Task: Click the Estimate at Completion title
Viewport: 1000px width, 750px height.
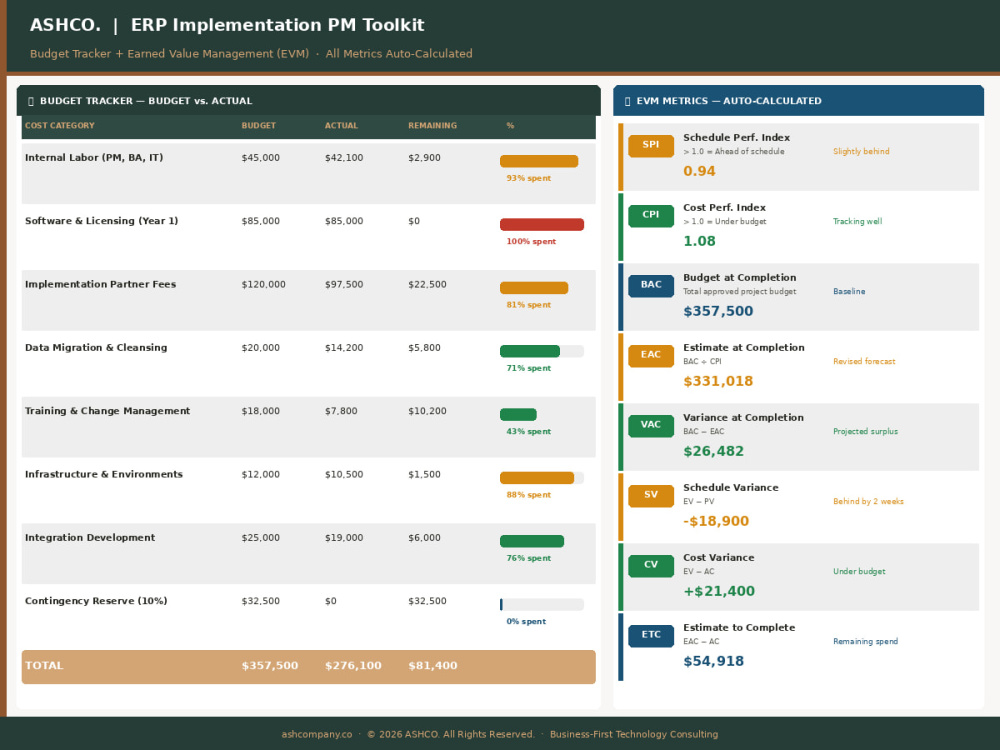Action: [x=744, y=348]
